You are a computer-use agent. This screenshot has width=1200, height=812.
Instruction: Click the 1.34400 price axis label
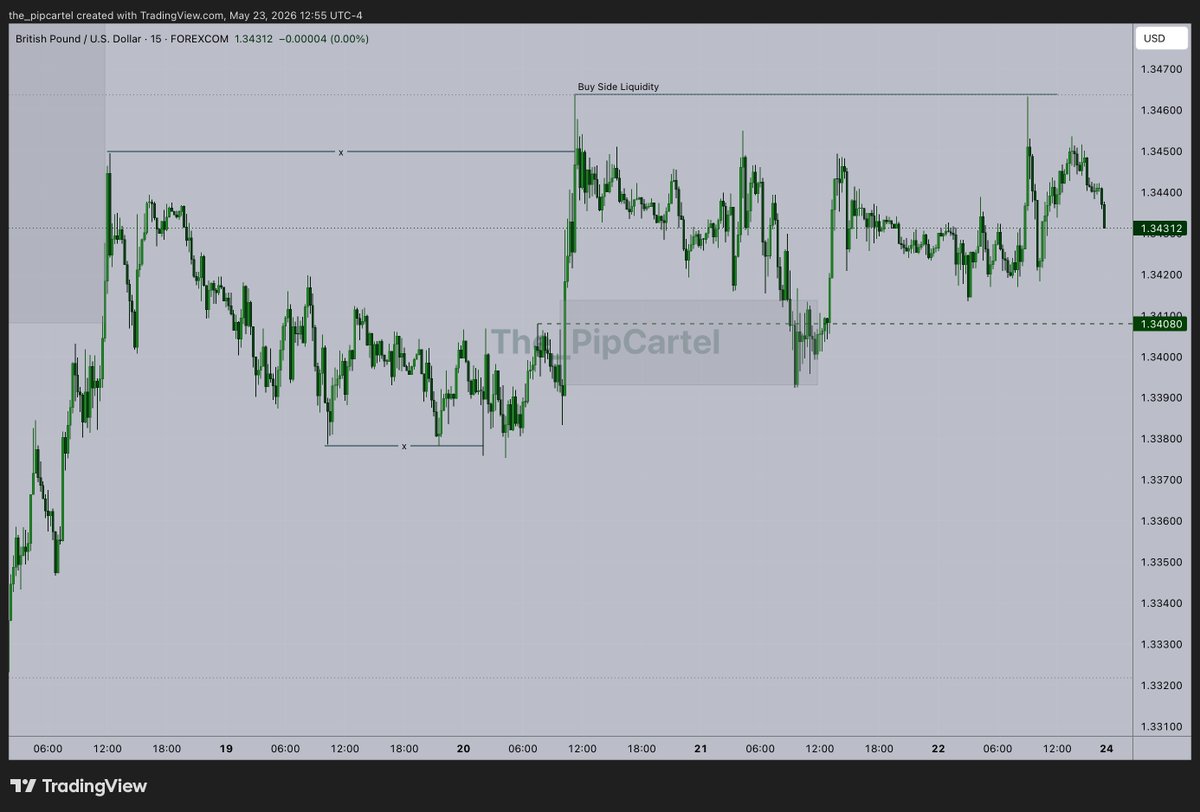click(x=1159, y=192)
